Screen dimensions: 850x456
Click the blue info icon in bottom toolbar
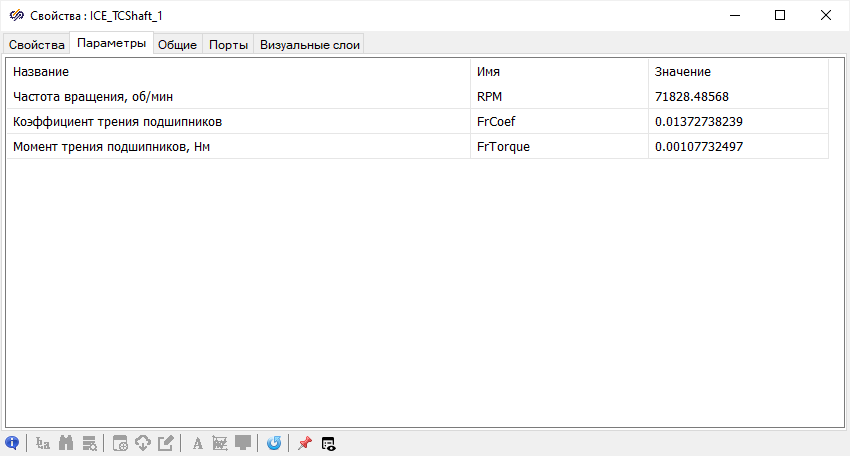pyautogui.click(x=12, y=443)
